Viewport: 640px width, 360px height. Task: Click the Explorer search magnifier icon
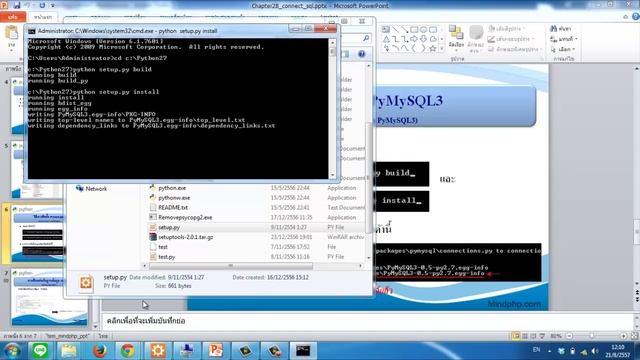(366, 38)
